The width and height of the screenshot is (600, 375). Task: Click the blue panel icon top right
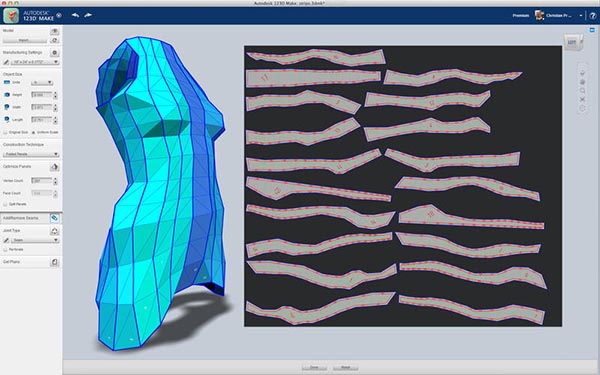tap(593, 30)
